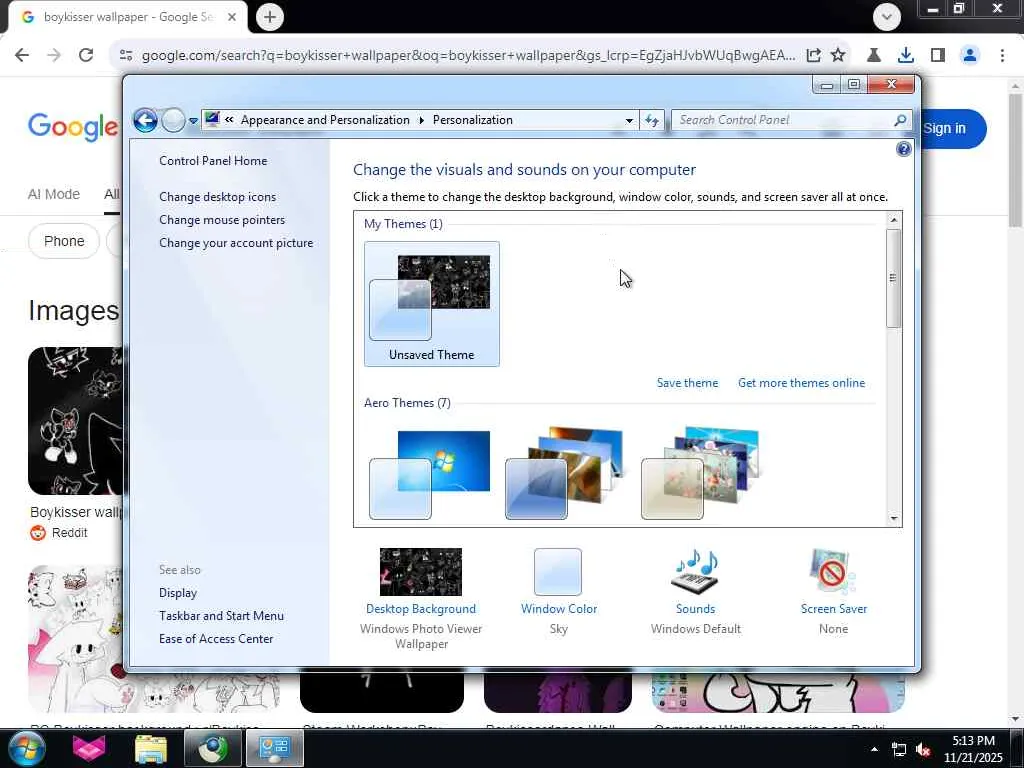Click Chrome's forward arrow button
The width and height of the screenshot is (1024, 768).
54,55
